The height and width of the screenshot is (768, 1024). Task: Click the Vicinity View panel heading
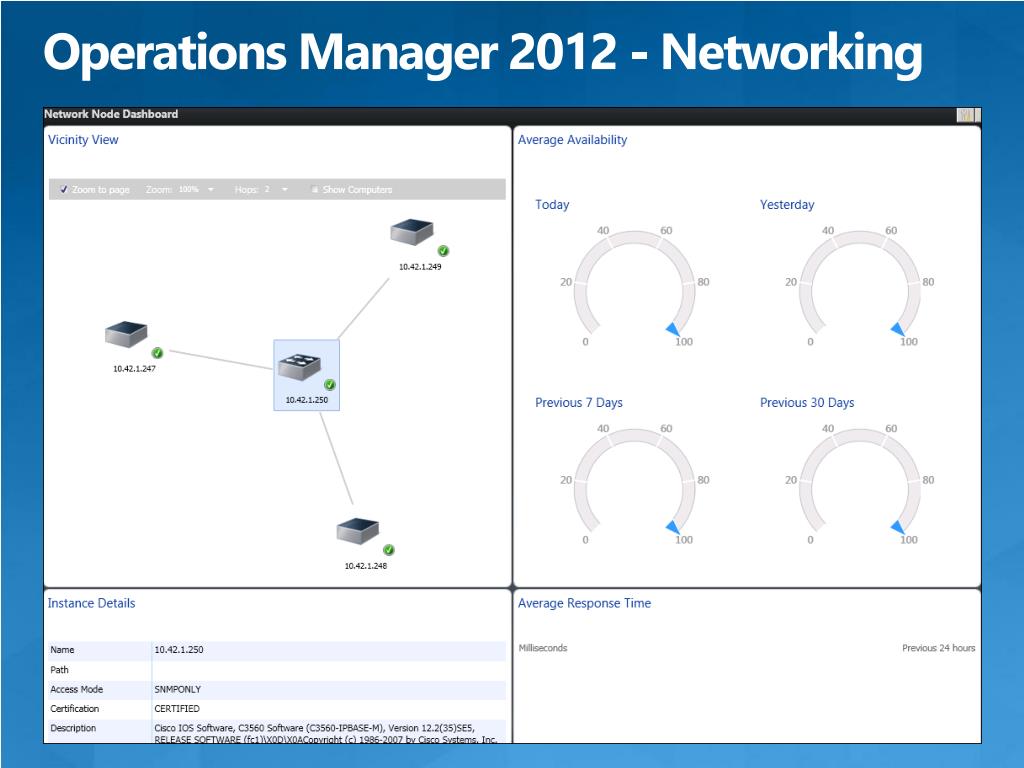click(83, 140)
